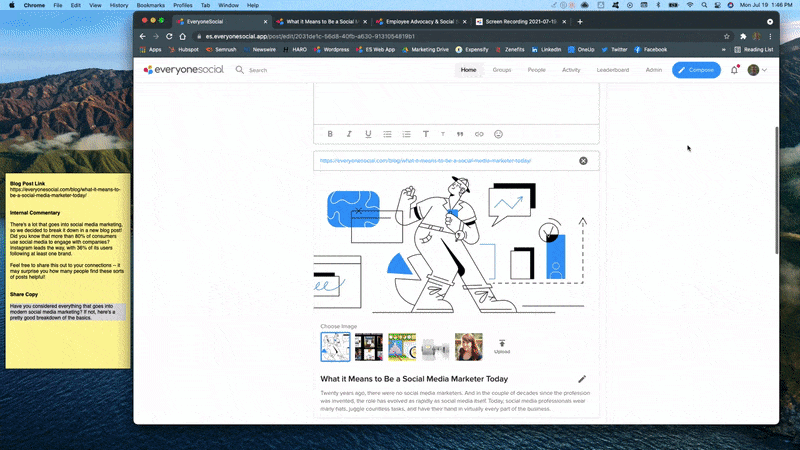800x450 pixels.
Task: Toggle numbered list formatting
Action: point(406,134)
